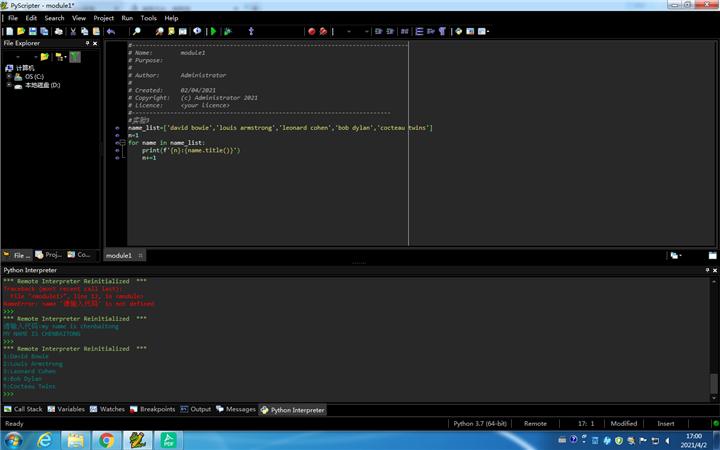720x450 pixels.
Task: Open the Variables tab
Action: (66, 409)
